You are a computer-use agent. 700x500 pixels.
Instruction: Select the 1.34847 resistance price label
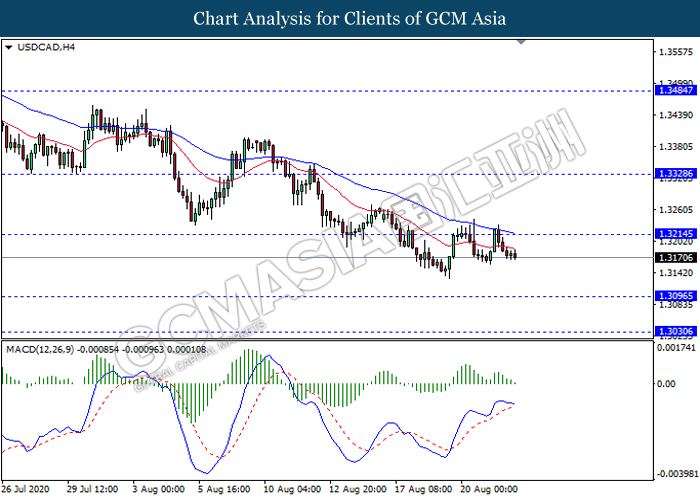tap(676, 90)
